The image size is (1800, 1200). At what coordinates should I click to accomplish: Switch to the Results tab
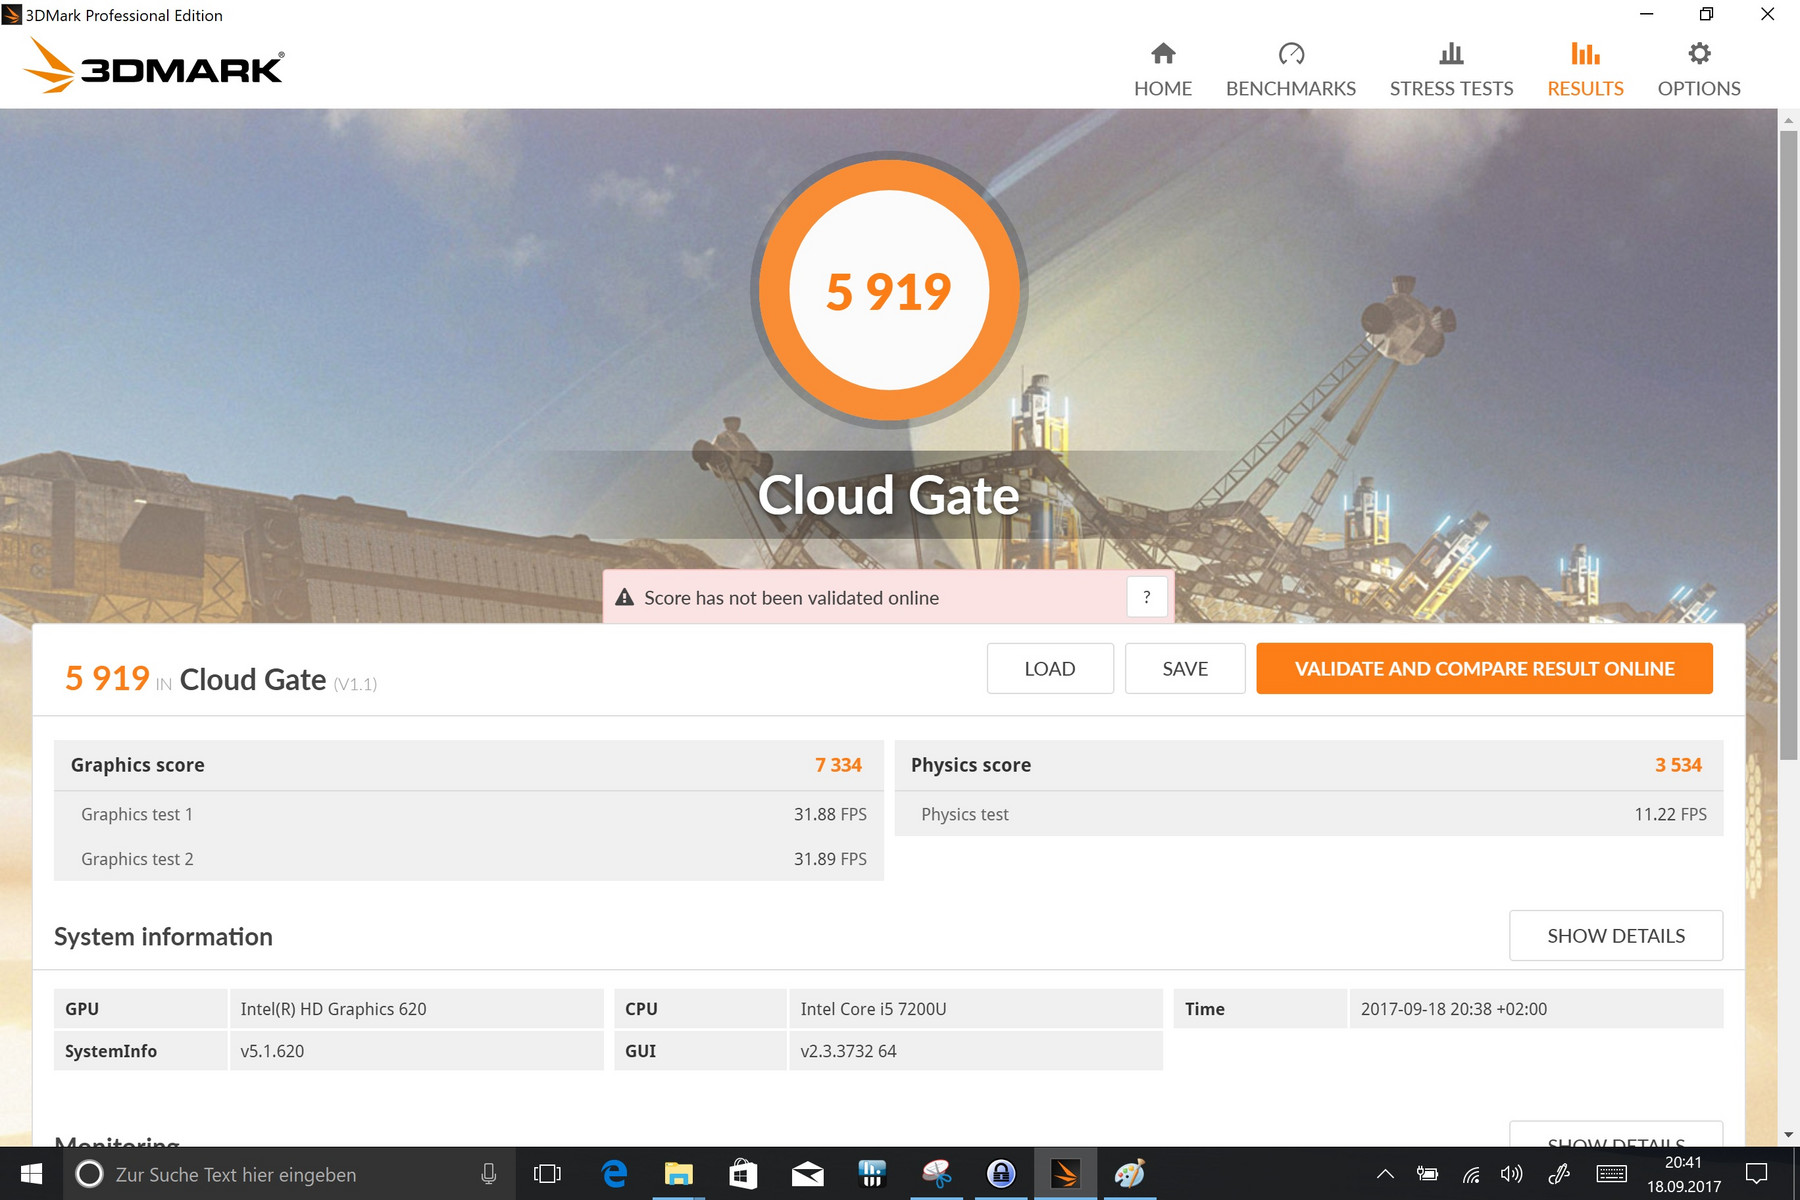1585,70
